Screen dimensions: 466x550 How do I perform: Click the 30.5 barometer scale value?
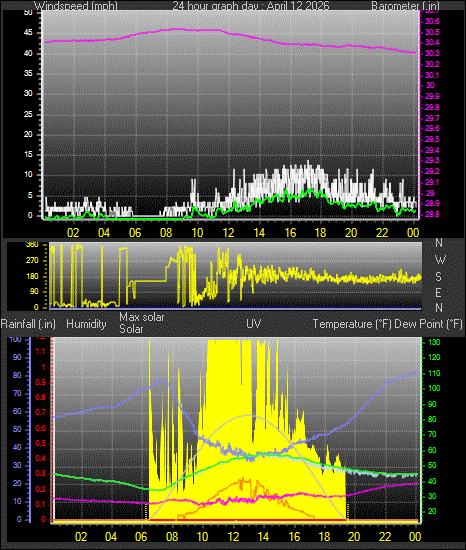pyautogui.click(x=432, y=32)
